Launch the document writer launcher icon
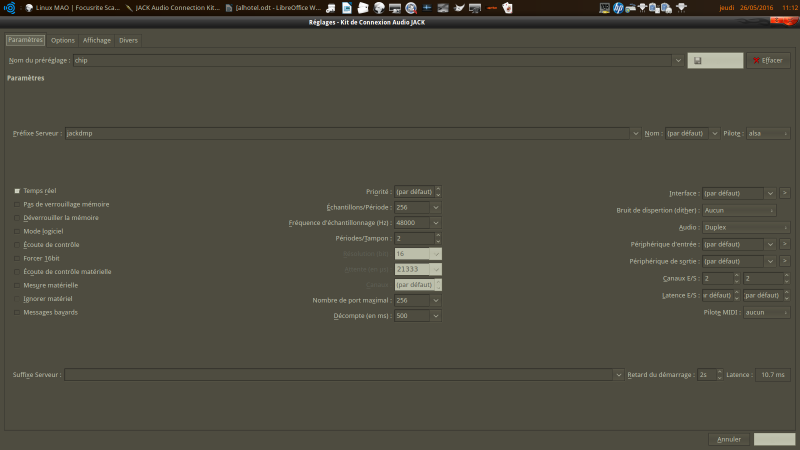 tap(347, 8)
